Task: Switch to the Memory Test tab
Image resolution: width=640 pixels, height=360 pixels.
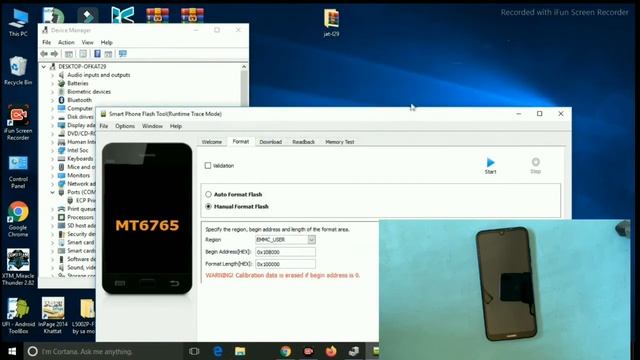Action: point(340,142)
